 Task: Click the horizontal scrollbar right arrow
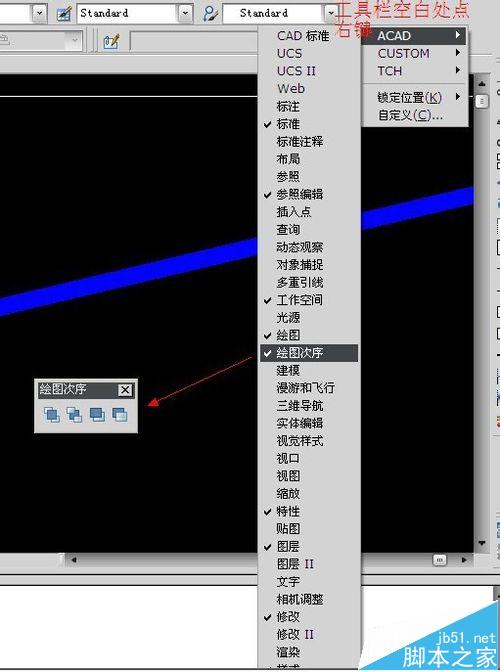pyautogui.click(x=464, y=560)
